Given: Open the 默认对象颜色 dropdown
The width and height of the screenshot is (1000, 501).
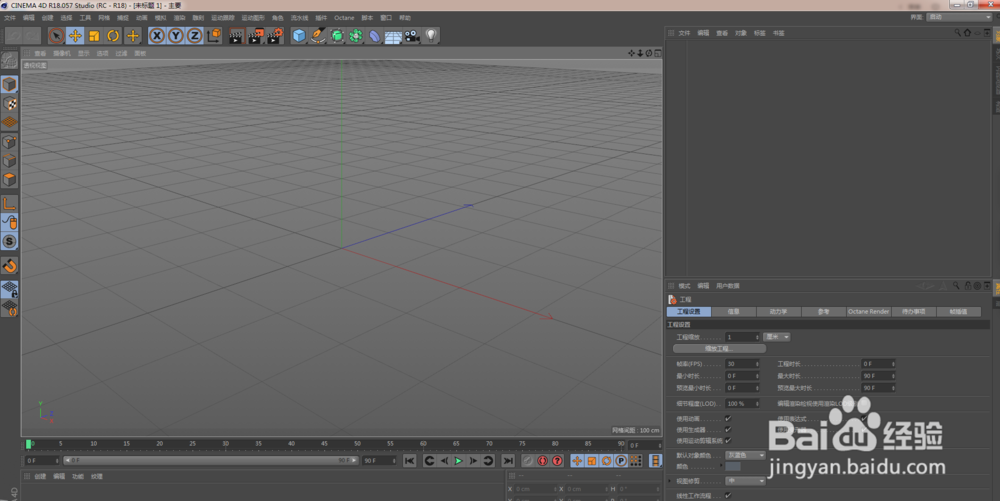Looking at the screenshot, I should pos(746,455).
